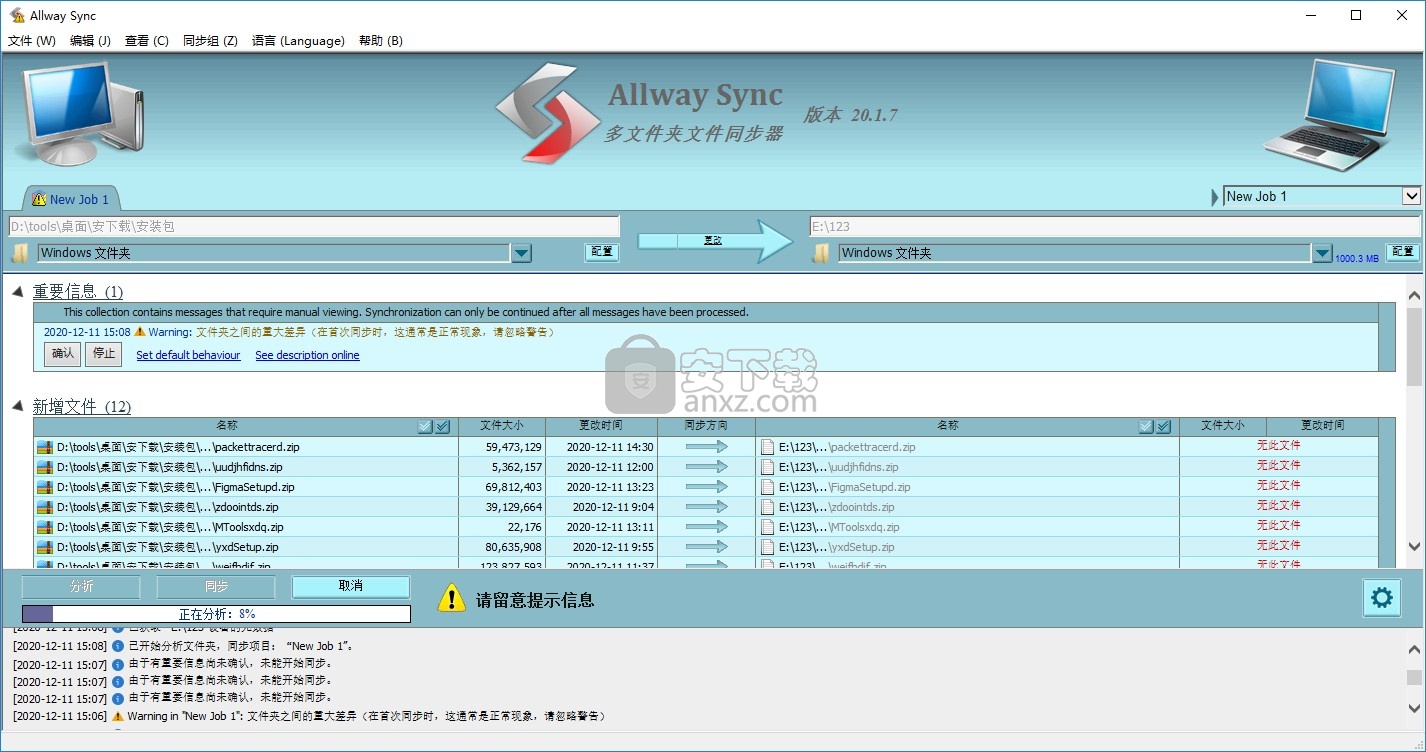Viewport: 1426px width, 752px height.
Task: Click the play arrow beside New Job 1 selector
Action: (x=1216, y=197)
